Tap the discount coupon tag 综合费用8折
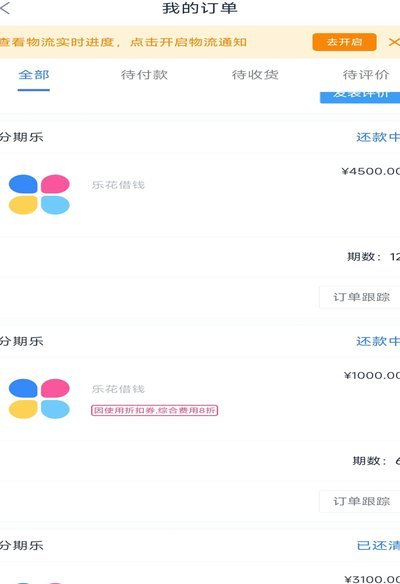 (154, 410)
